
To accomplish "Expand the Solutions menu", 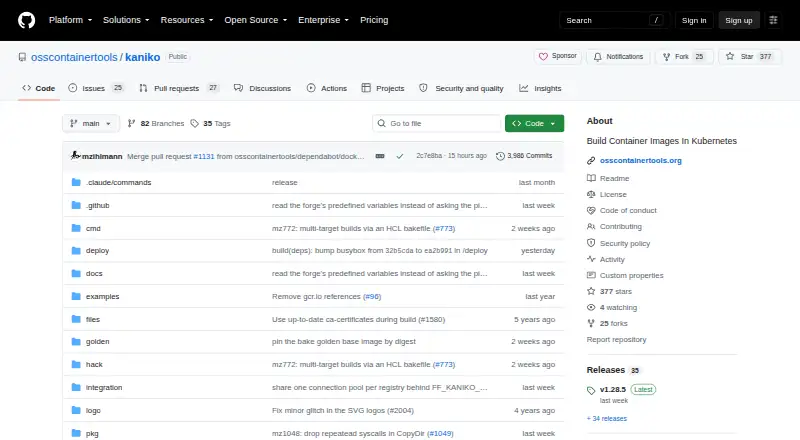I will (x=126, y=20).
